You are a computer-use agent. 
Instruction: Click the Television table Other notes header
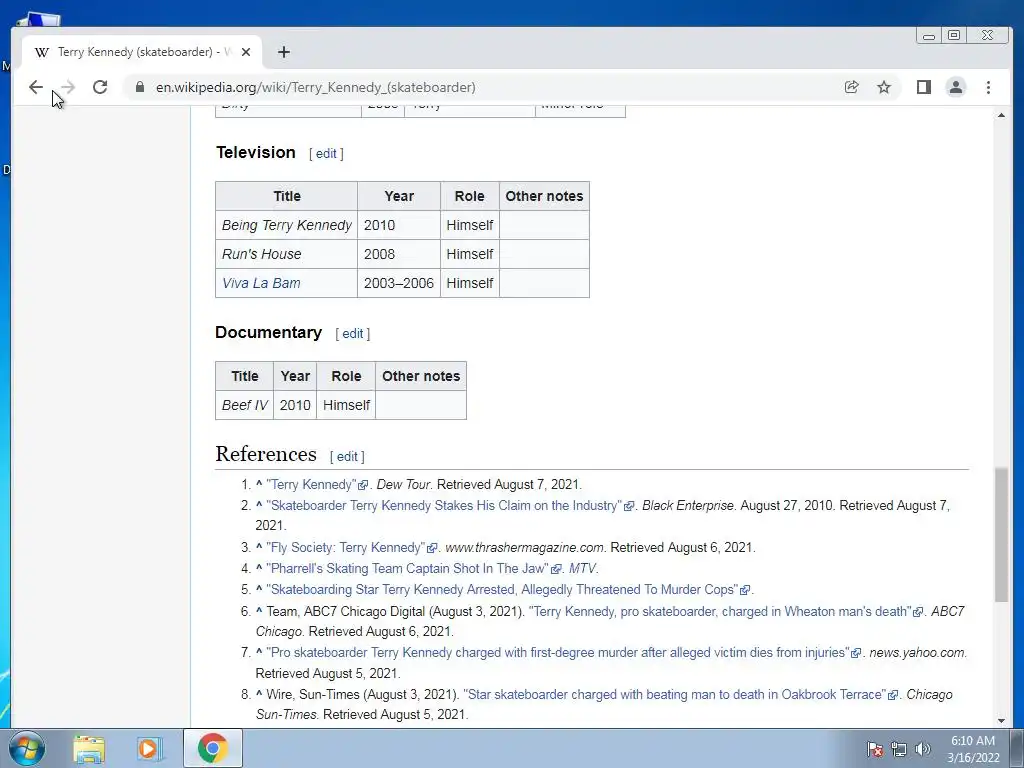(x=544, y=196)
